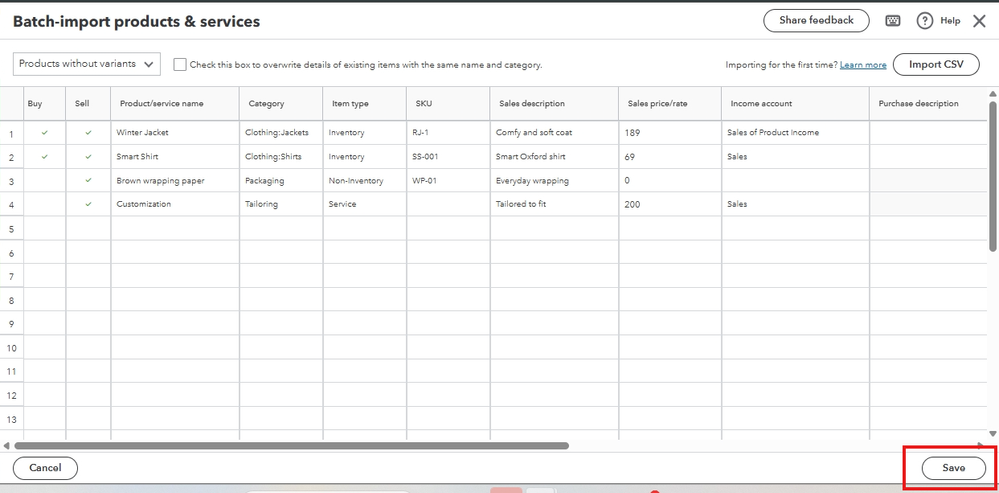The image size is (999, 493).
Task: Select the Category column header
Action: pyautogui.click(x=281, y=103)
